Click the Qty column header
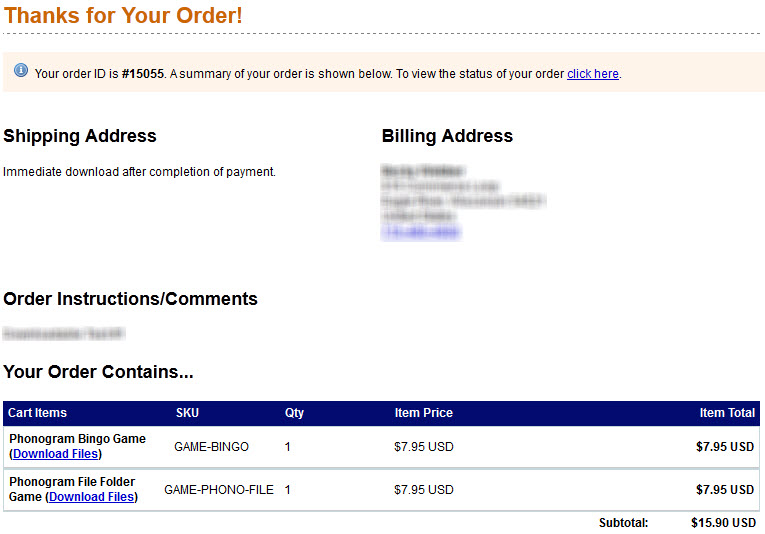765x534 pixels. [294, 413]
